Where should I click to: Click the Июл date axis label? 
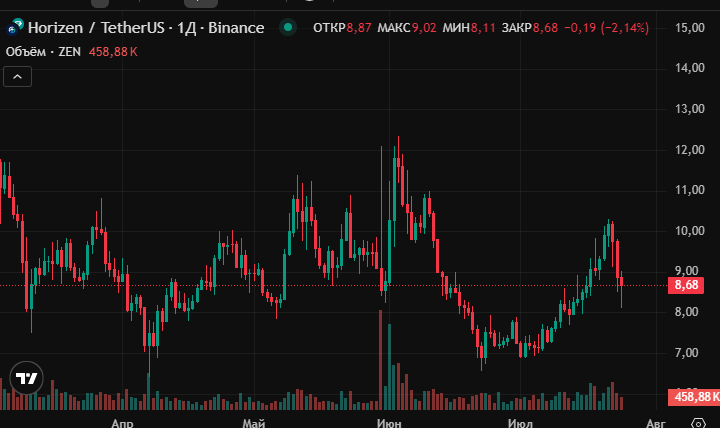tap(520, 423)
